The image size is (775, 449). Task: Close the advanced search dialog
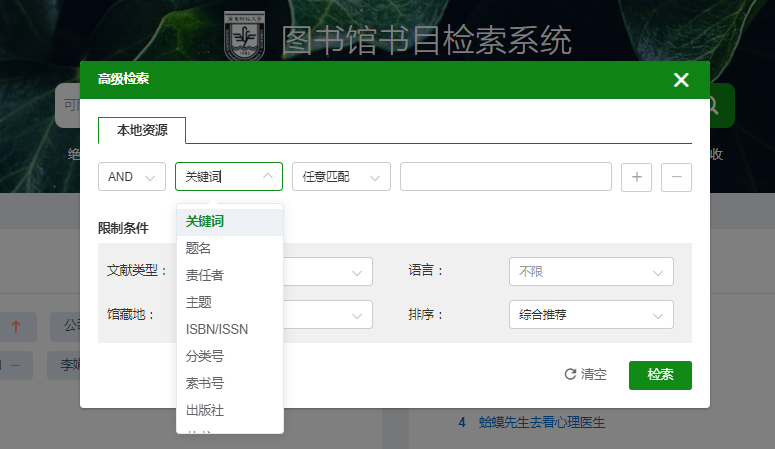681,80
